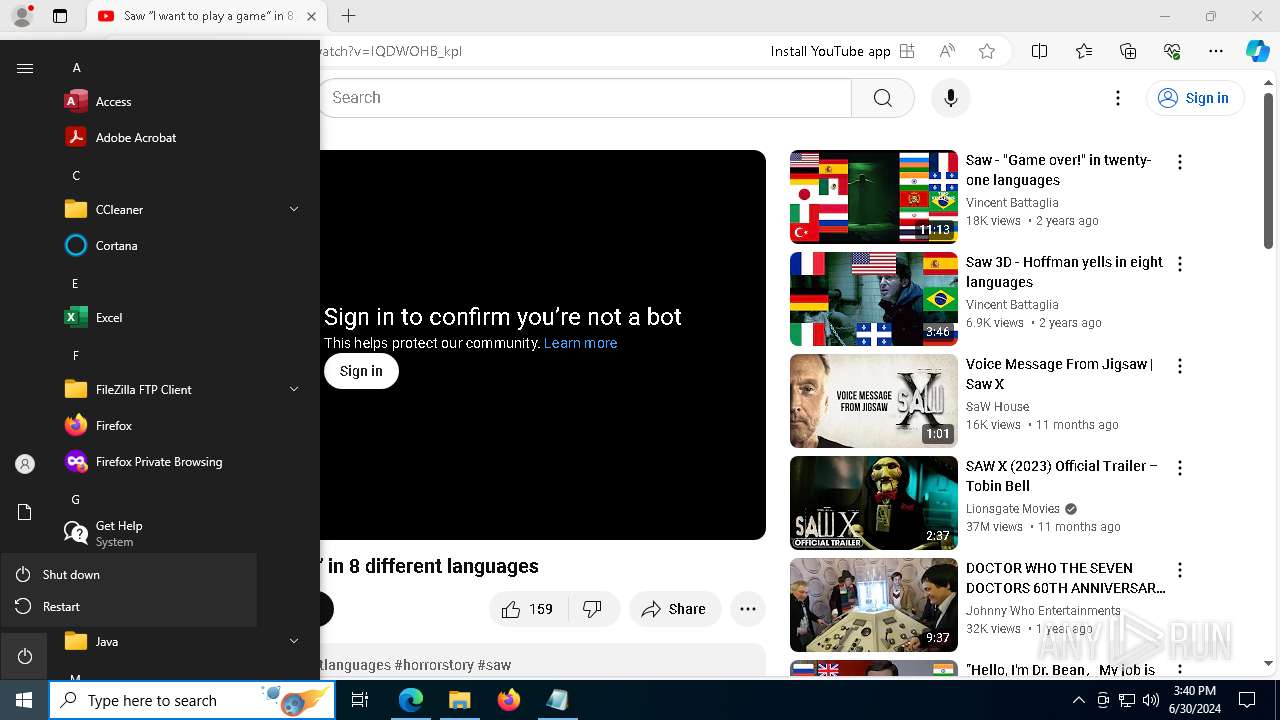The height and width of the screenshot is (720, 1280).
Task: Like the video with thumbs up 159
Action: tap(528, 609)
